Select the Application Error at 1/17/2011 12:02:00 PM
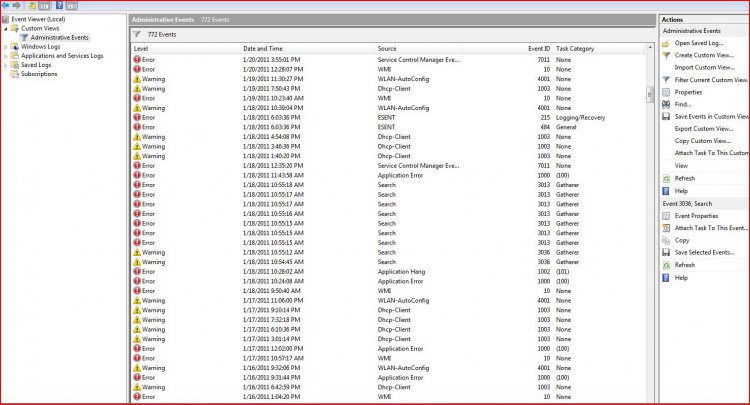This screenshot has height=405, width=750. [x=388, y=349]
